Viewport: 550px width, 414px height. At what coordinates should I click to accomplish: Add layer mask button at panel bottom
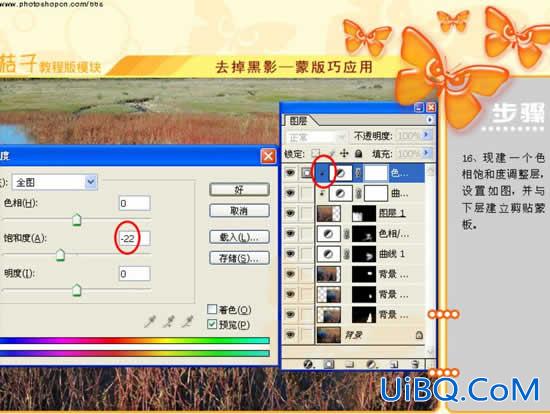click(328, 365)
